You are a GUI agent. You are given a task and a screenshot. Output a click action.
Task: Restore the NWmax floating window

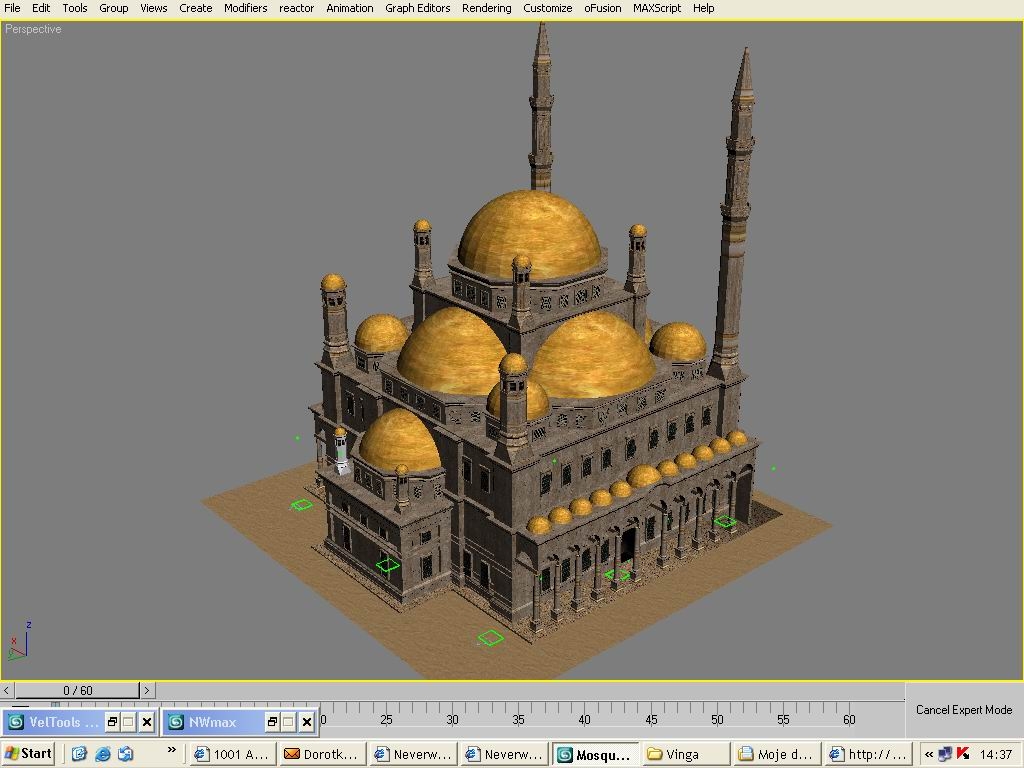[272, 722]
